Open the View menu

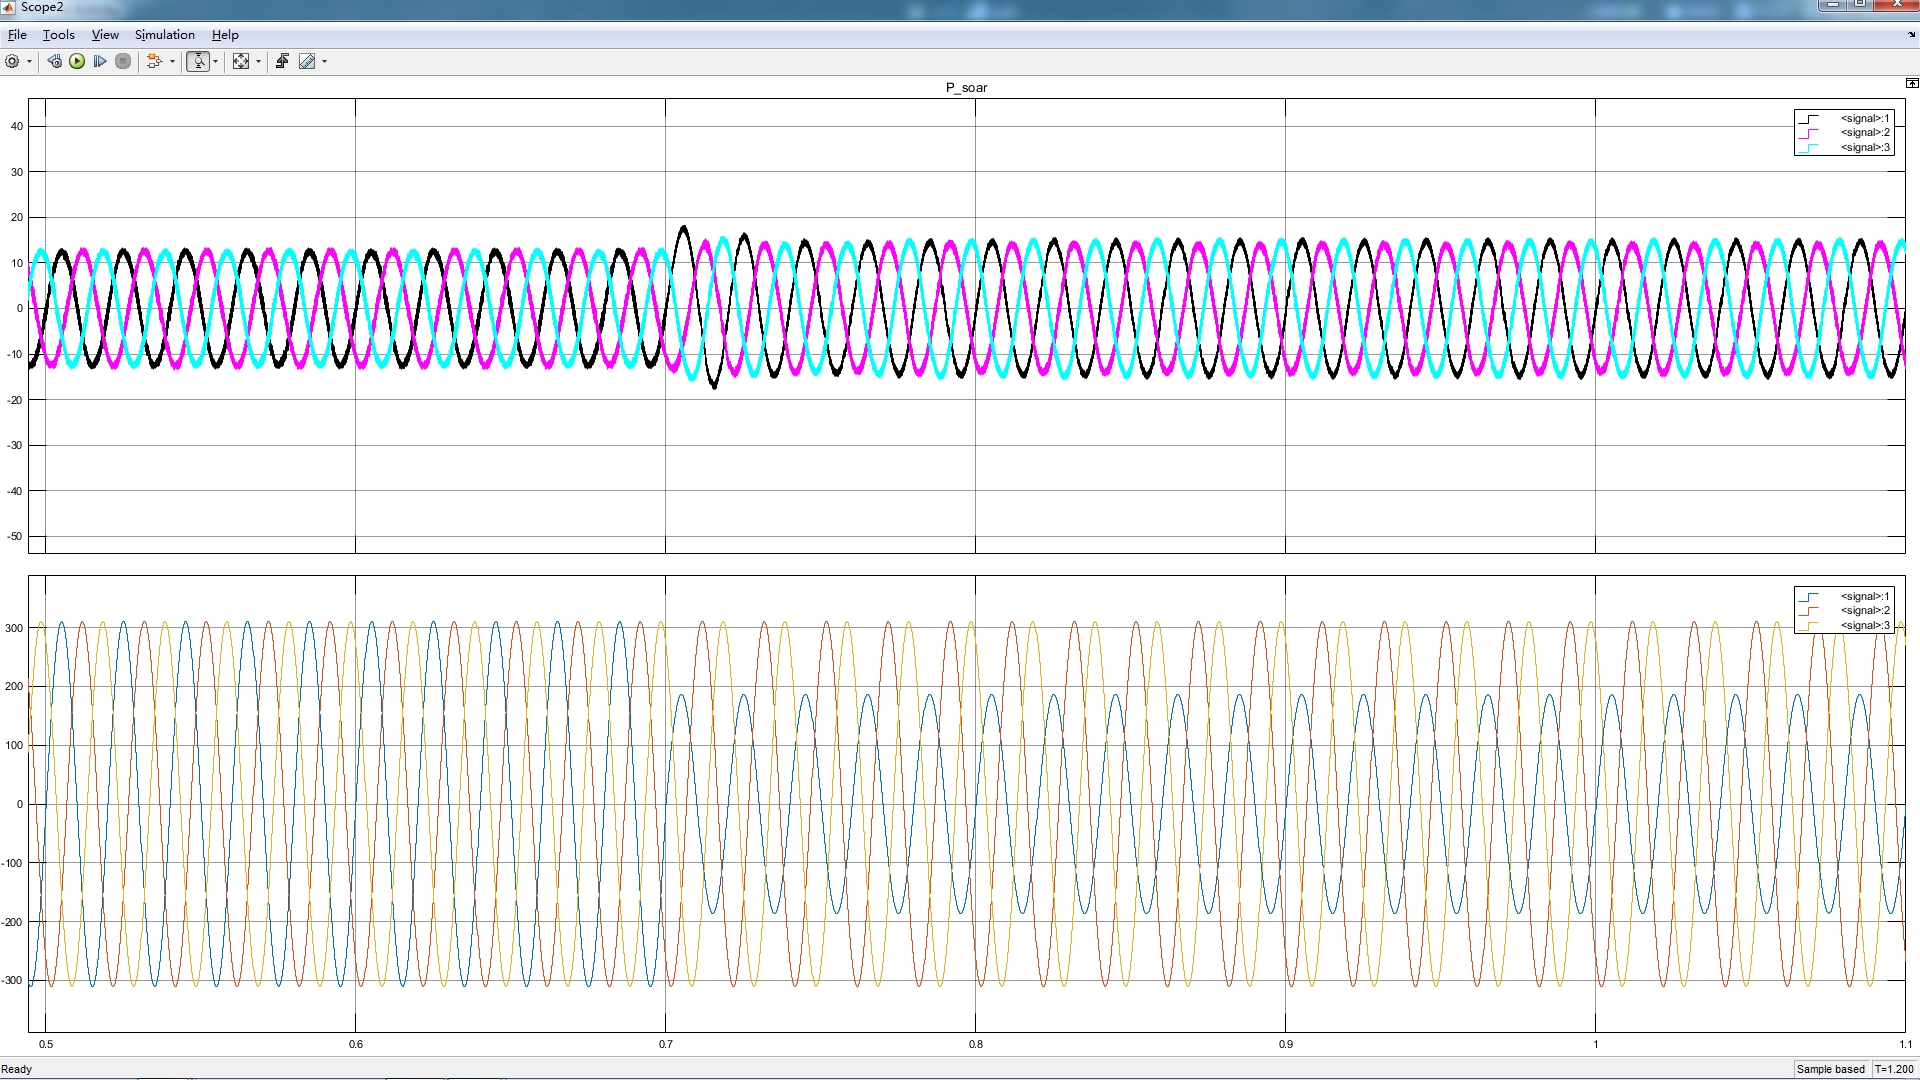pyautogui.click(x=105, y=35)
